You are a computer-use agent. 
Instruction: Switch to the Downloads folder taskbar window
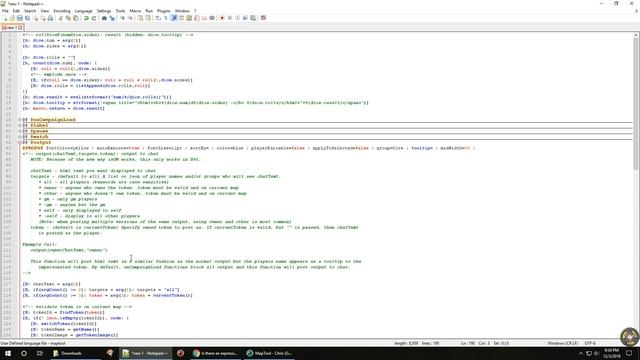[x=75, y=353]
